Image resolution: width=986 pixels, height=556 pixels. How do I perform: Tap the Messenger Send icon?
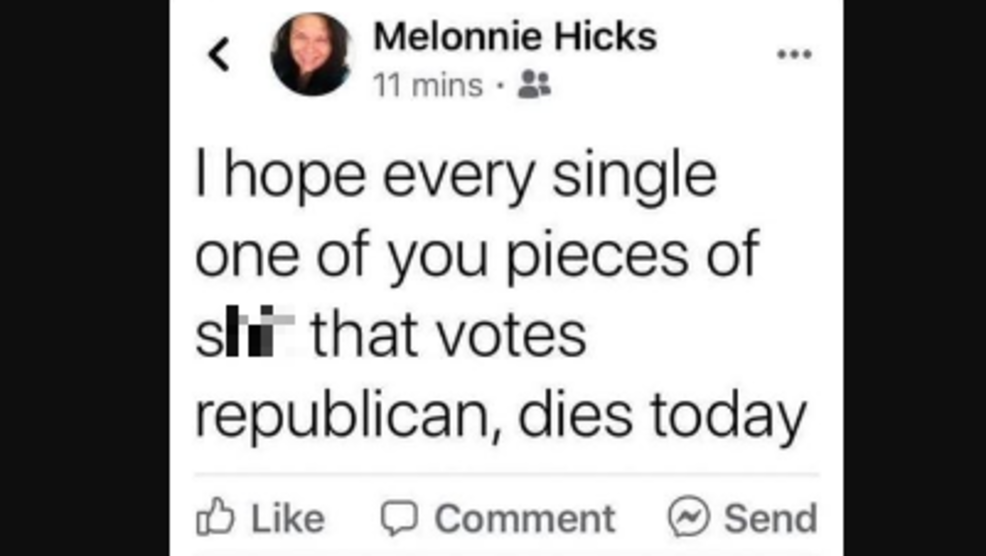tap(689, 518)
